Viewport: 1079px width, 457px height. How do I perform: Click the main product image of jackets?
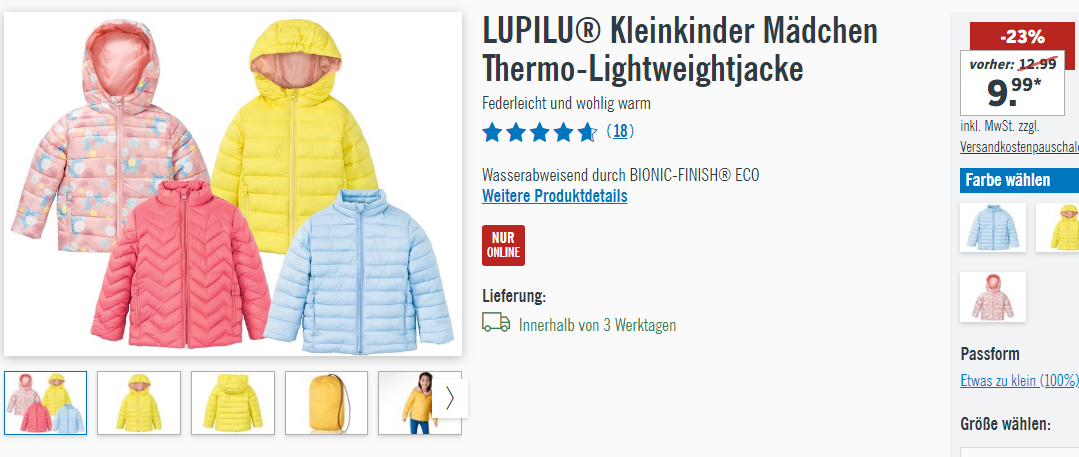233,184
